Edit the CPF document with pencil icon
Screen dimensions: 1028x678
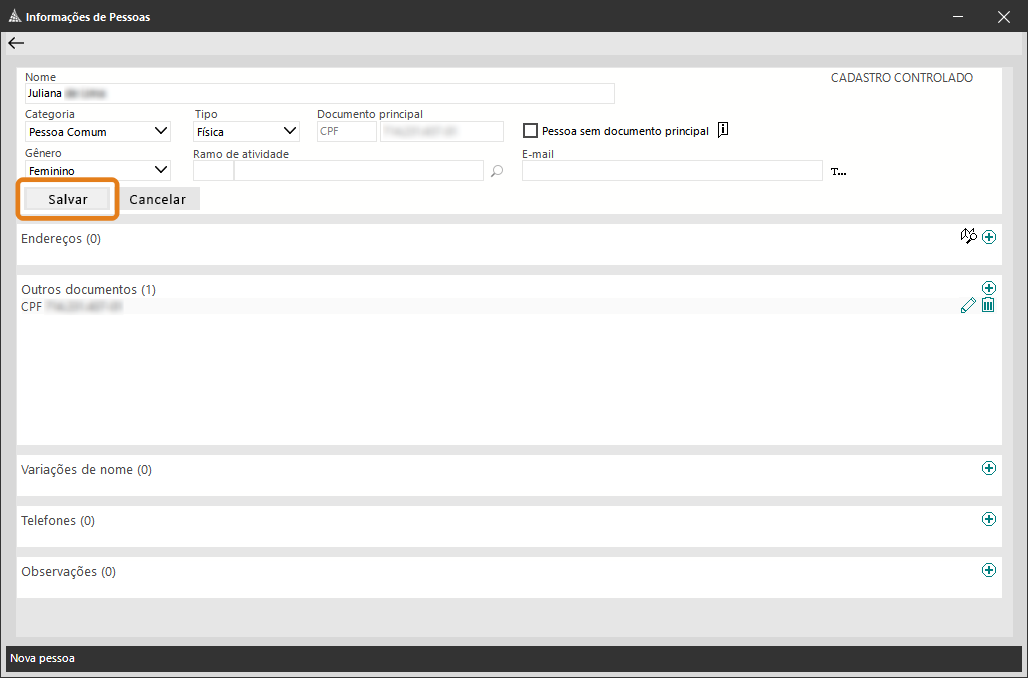coord(967,306)
